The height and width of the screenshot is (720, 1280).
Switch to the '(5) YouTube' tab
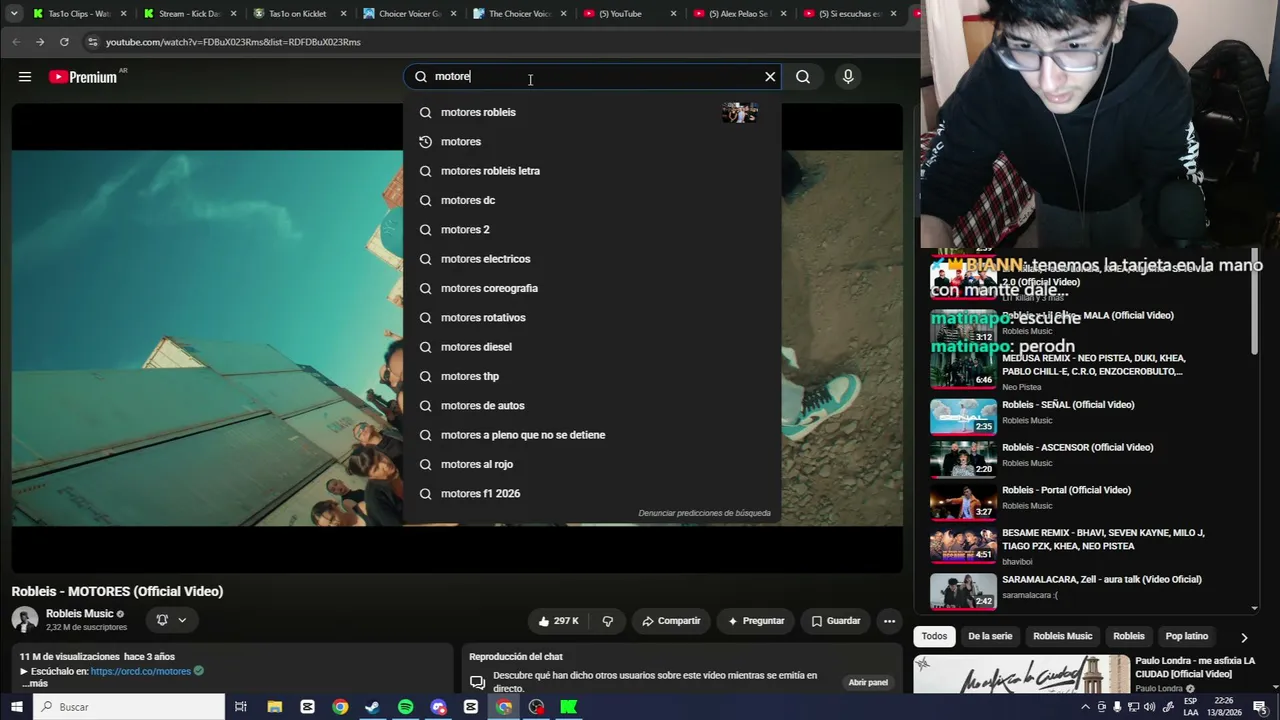click(x=630, y=14)
